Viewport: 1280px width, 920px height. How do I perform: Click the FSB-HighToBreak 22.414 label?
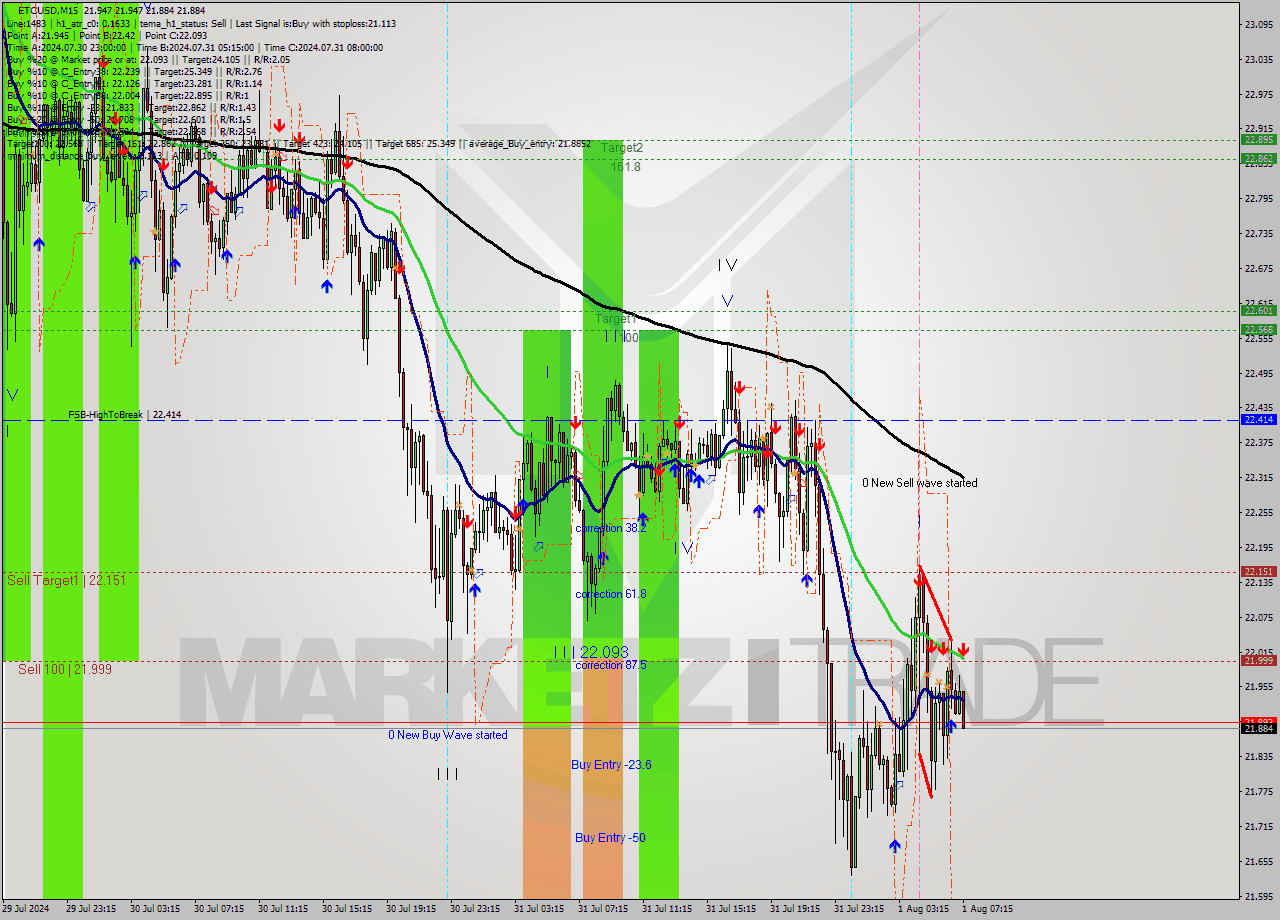click(125, 414)
